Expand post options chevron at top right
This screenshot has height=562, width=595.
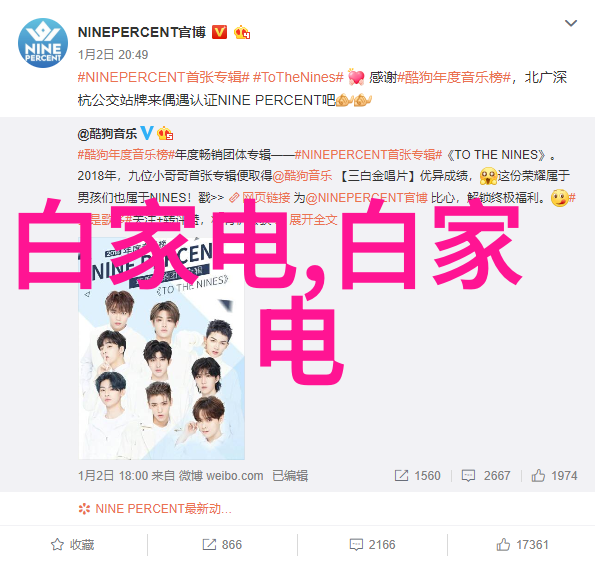tap(571, 23)
